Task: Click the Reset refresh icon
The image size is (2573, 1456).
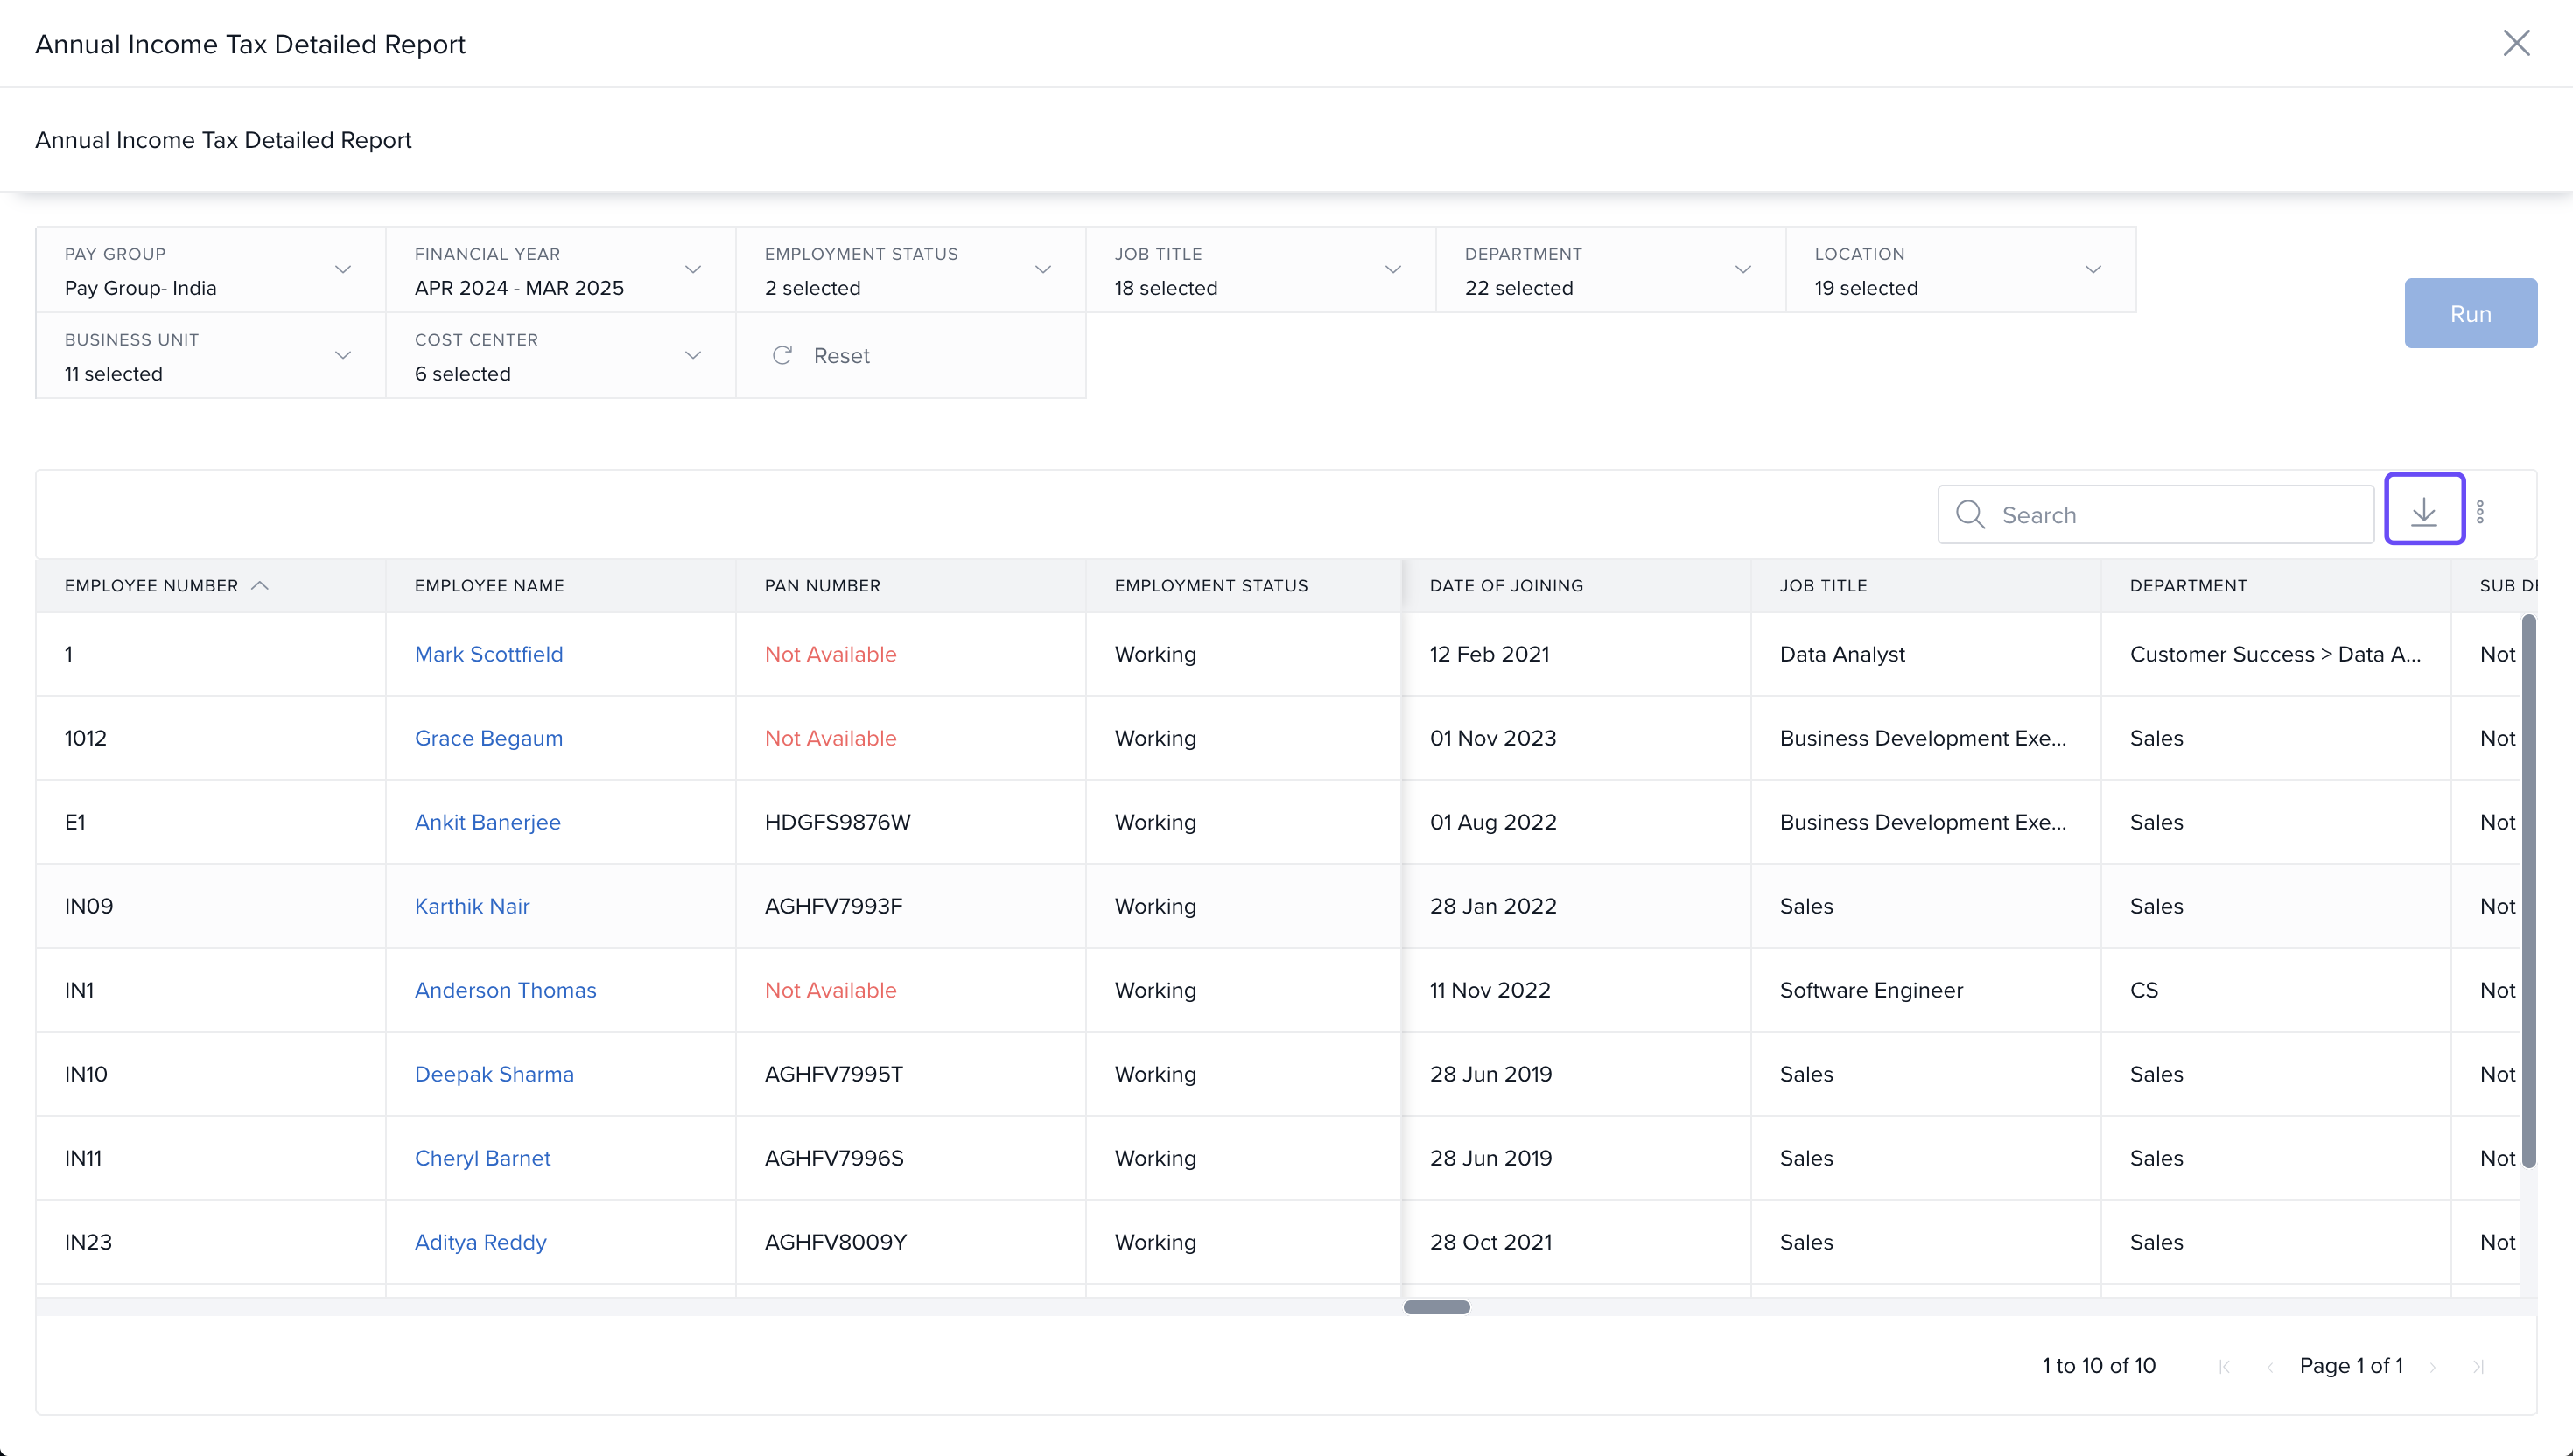Action: [782, 356]
